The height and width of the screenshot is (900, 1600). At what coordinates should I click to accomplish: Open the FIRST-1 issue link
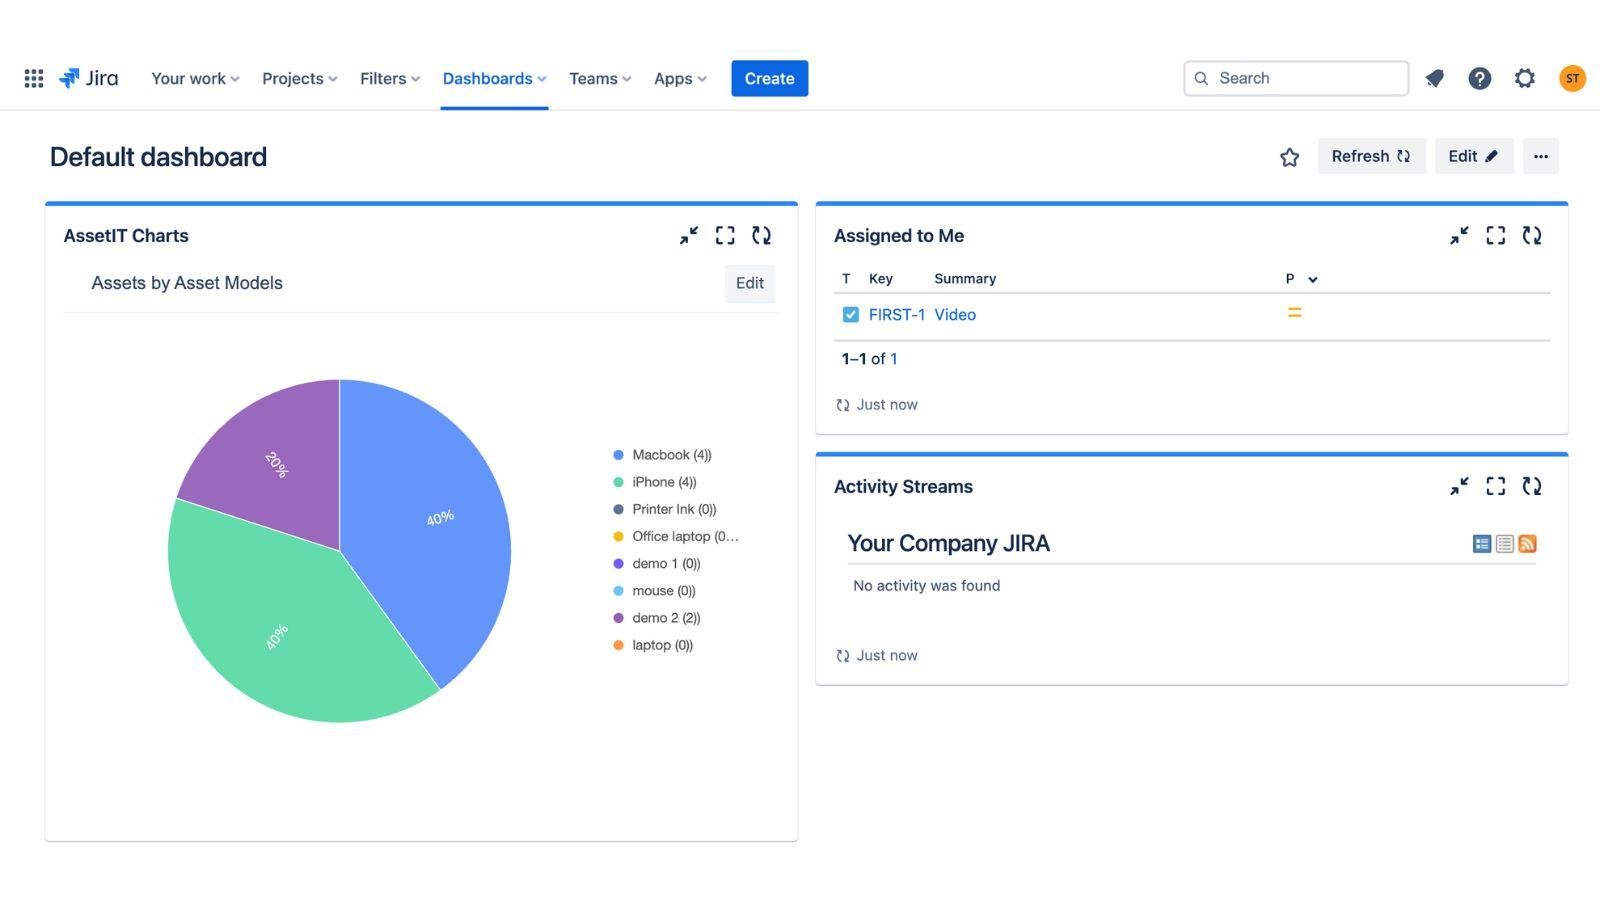pyautogui.click(x=897, y=314)
